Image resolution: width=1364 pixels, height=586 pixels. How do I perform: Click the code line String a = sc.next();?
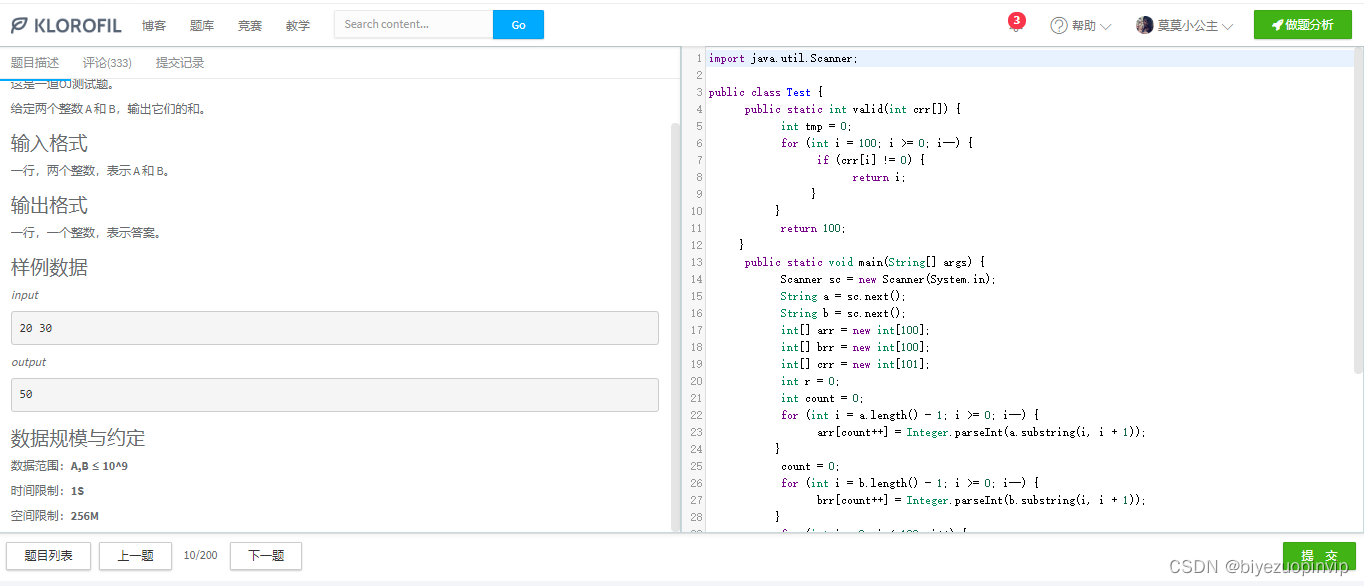pyautogui.click(x=843, y=296)
